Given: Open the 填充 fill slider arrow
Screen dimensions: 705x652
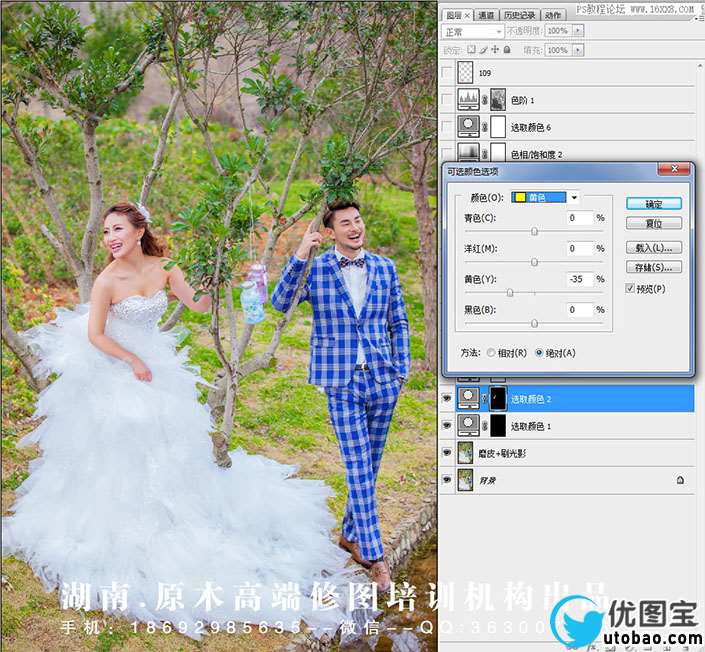Looking at the screenshot, I should 579,49.
